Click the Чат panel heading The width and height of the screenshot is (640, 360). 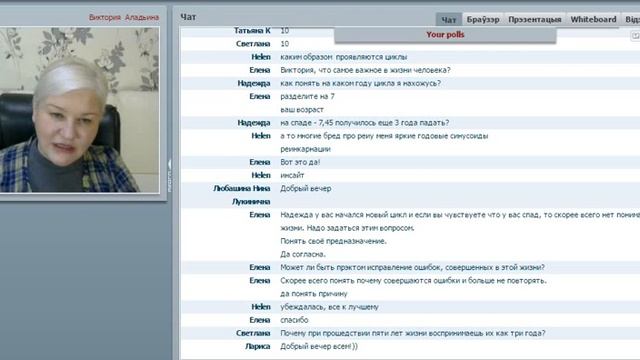[188, 17]
